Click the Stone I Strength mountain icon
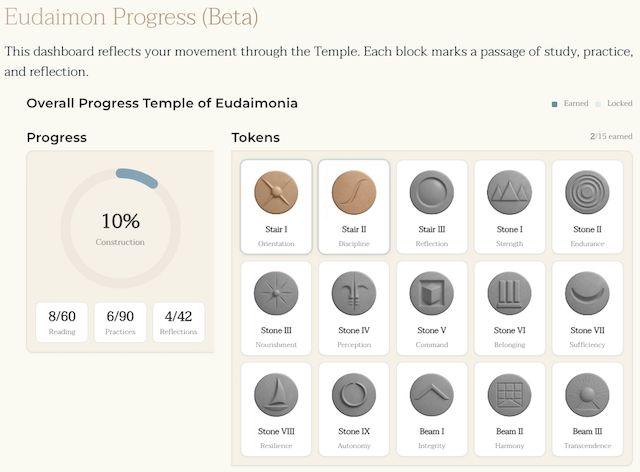640x472 pixels. [510, 192]
